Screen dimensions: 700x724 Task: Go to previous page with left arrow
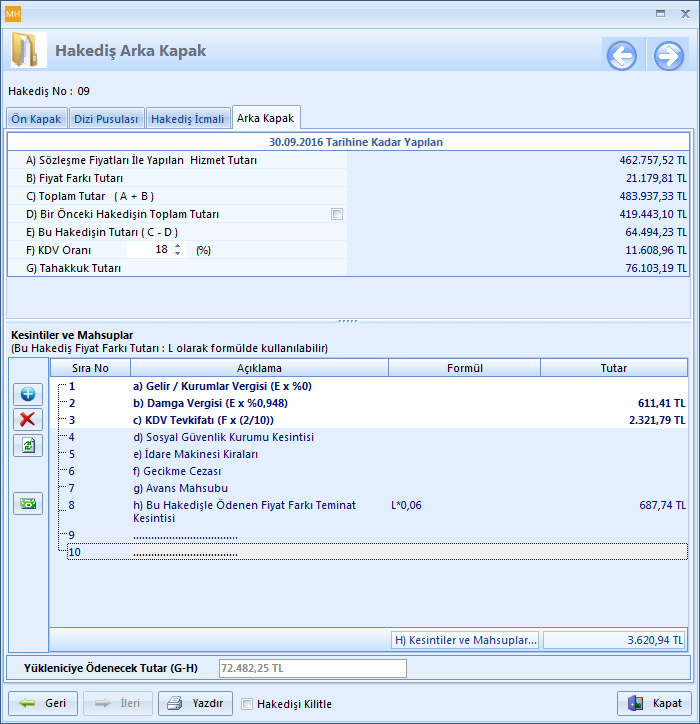coord(621,56)
